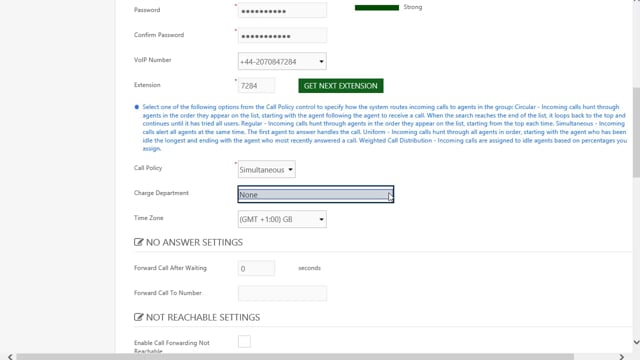
Task: Click the 'seconds' text after waiting field
Action: 309,268
